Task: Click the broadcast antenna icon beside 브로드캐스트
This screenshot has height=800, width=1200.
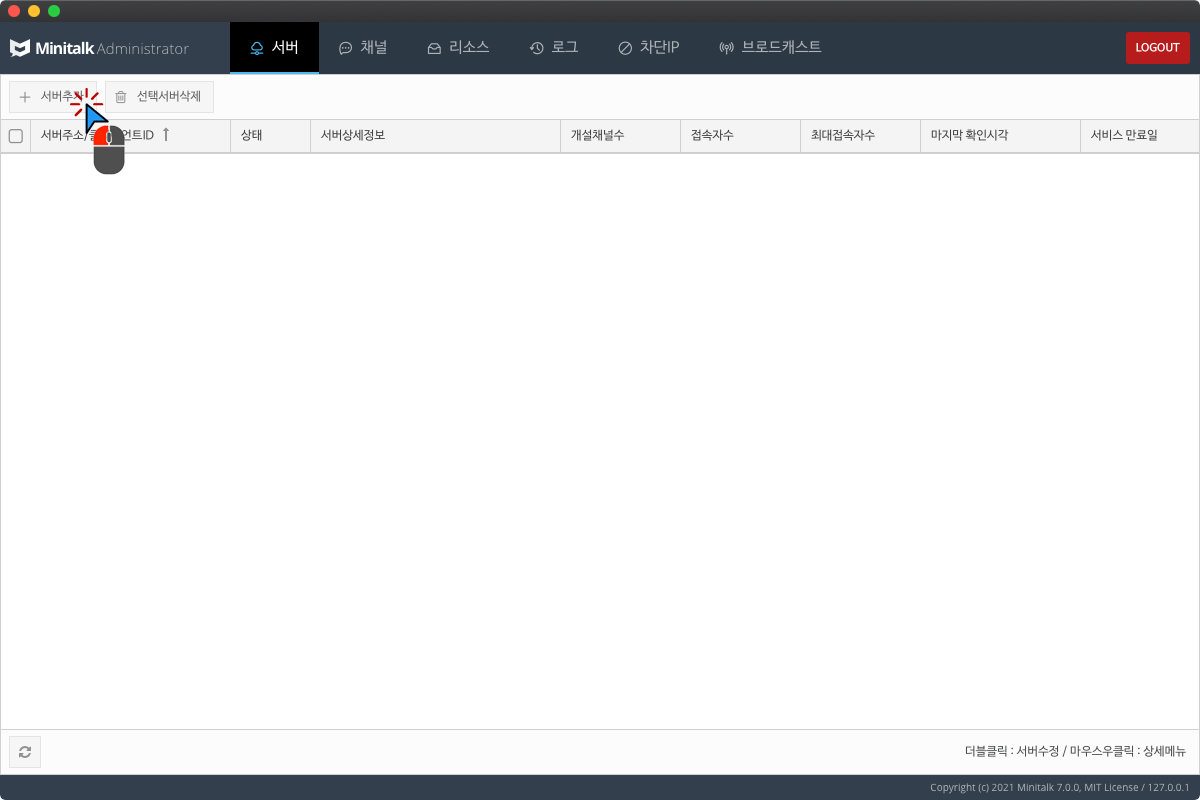Action: 727,48
